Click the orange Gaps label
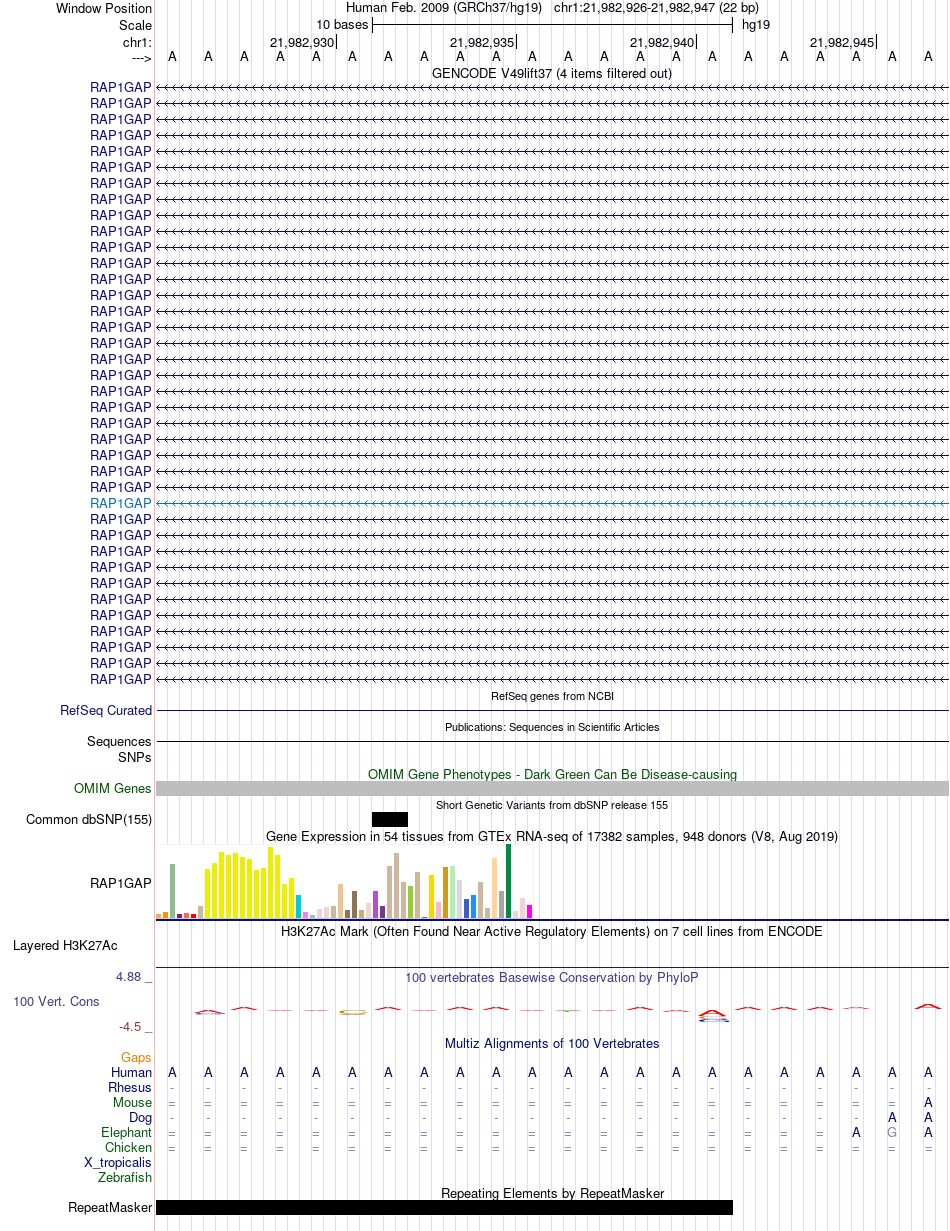The image size is (950, 1231). [136, 1057]
